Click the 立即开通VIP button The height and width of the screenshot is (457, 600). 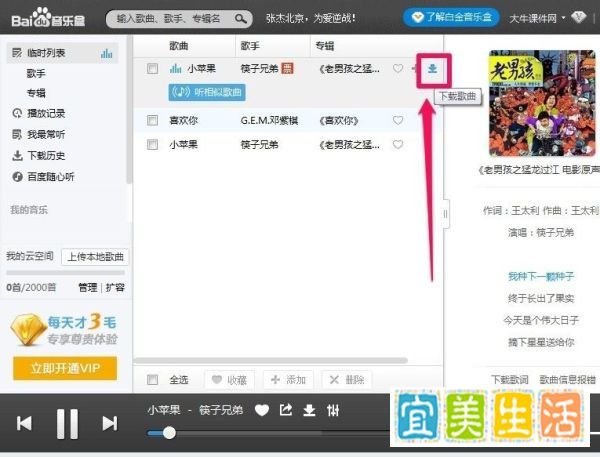pyautogui.click(x=65, y=368)
